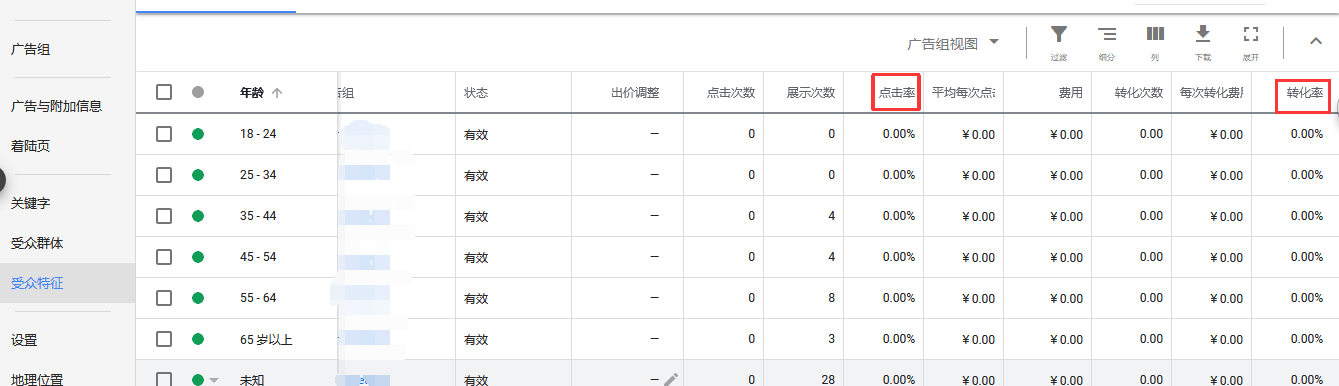This screenshot has height=386, width=1339.
Task: Click the green status dot for 65 岁以上
Action: pos(198,340)
